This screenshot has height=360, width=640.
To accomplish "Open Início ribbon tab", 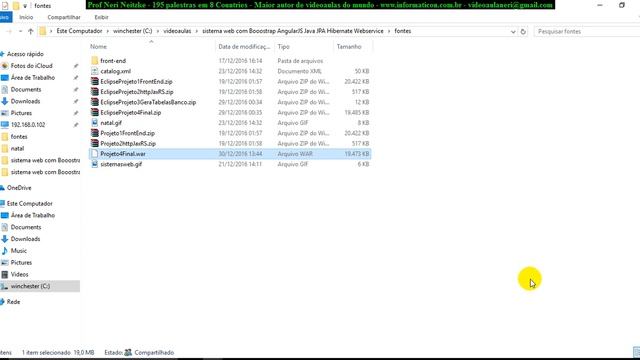I will pyautogui.click(x=26, y=17).
